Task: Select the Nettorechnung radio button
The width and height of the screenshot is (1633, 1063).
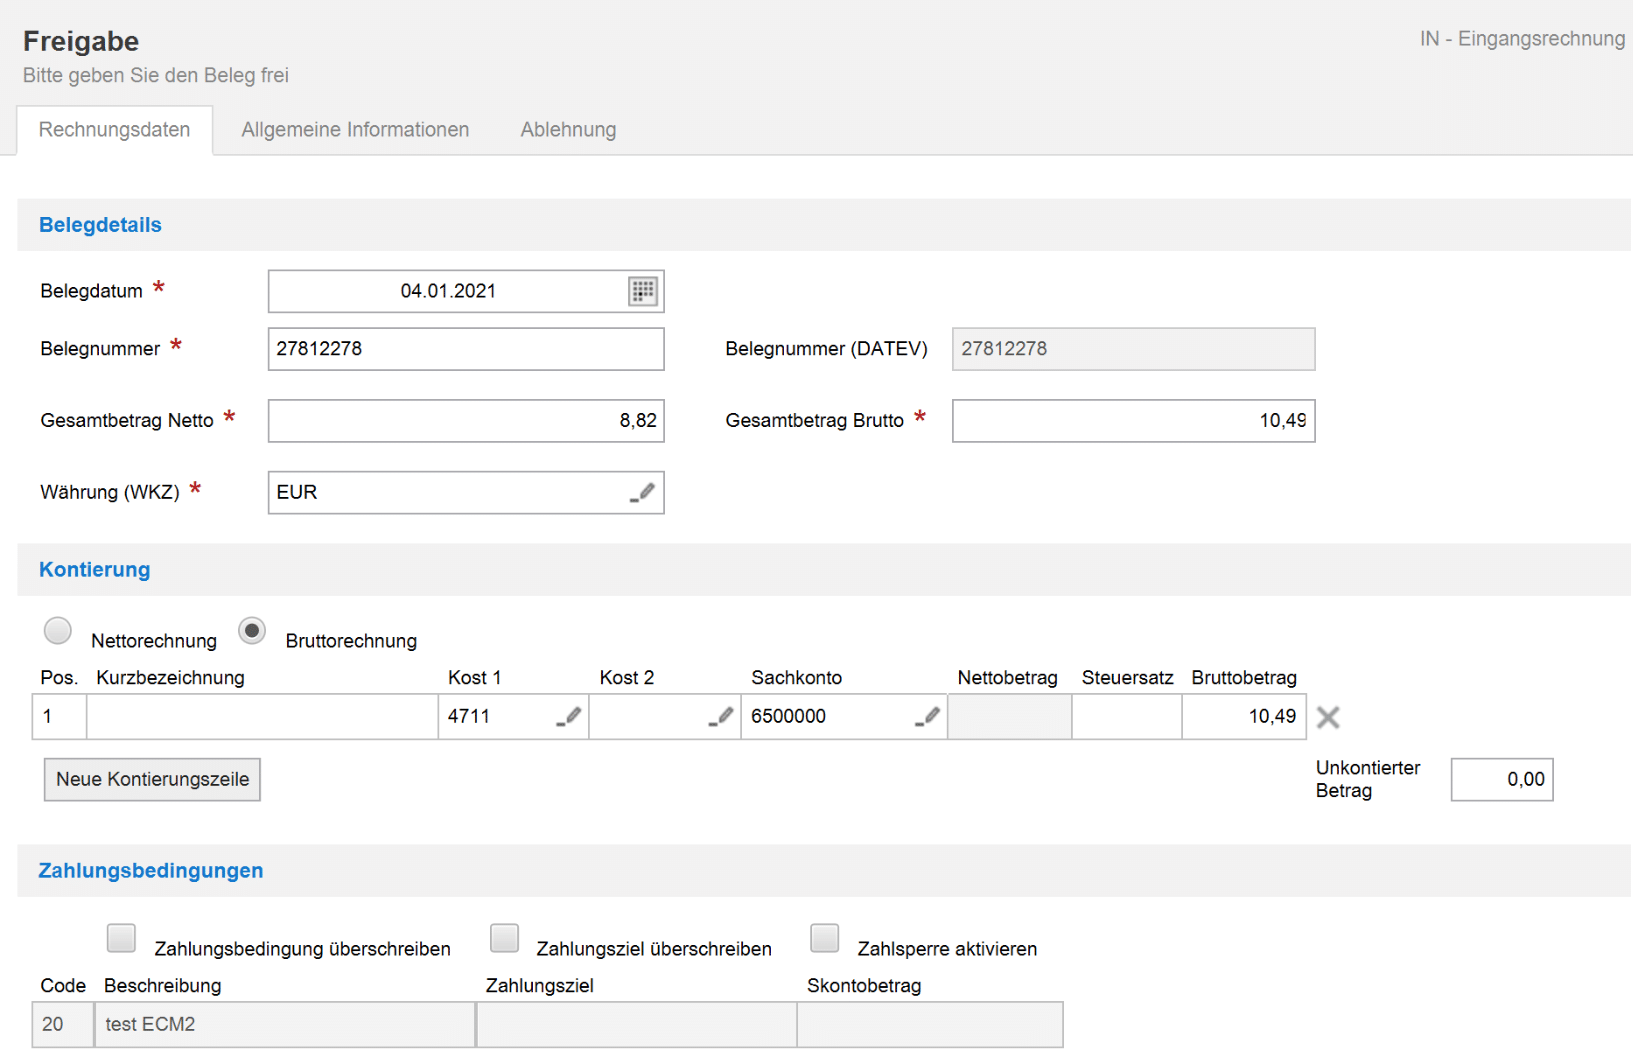Action: tap(58, 631)
